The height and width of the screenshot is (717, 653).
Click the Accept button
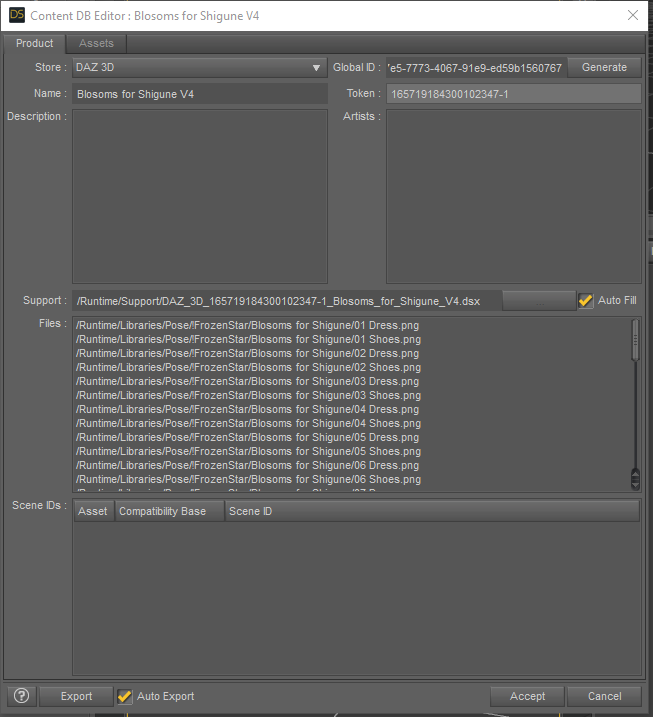[x=527, y=696]
